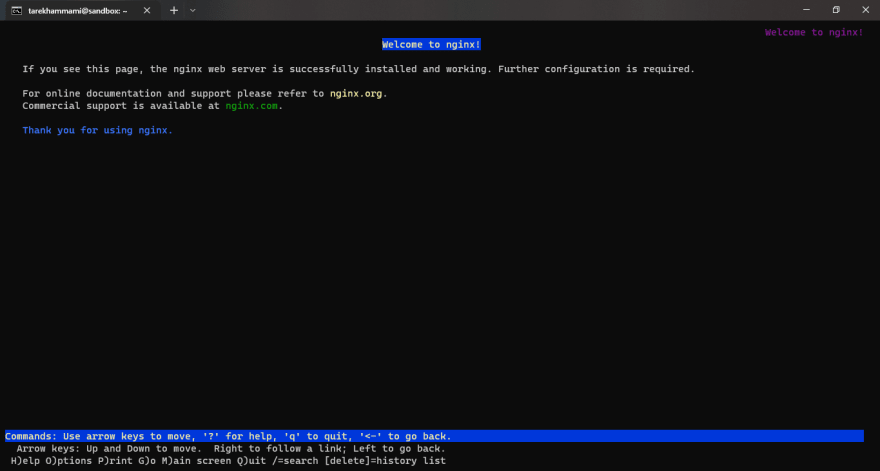Click the 'Arrow keys: Up and Down' help line
880x471 pixels.
231,449
